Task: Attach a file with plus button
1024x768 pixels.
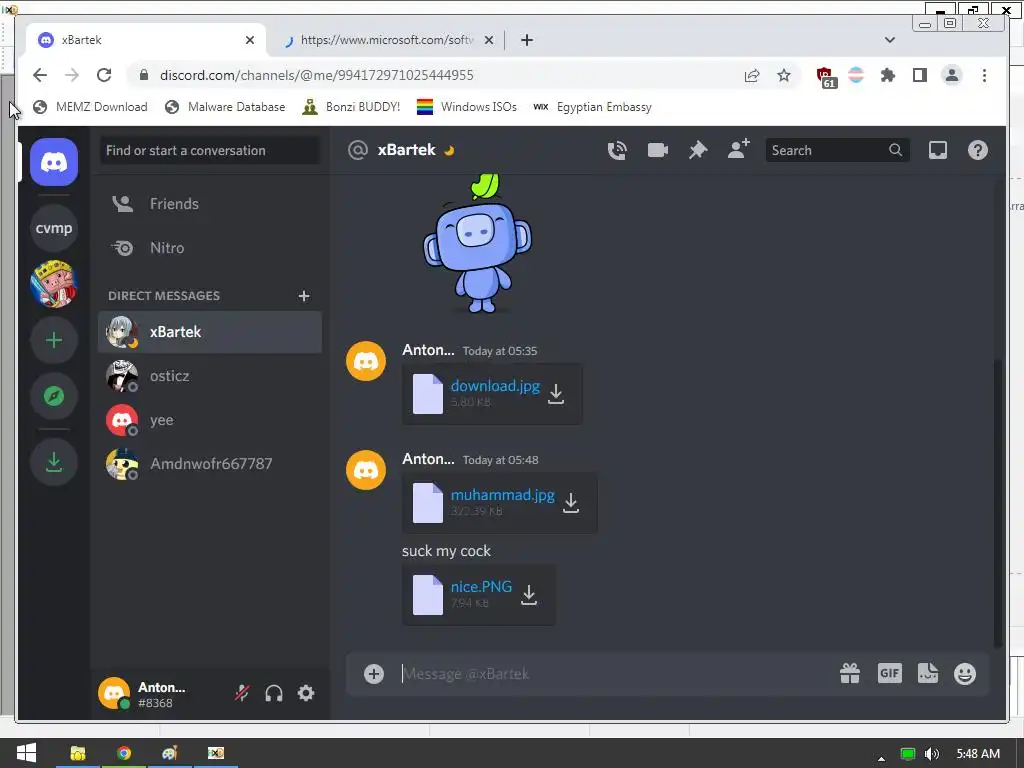Action: pyautogui.click(x=374, y=673)
